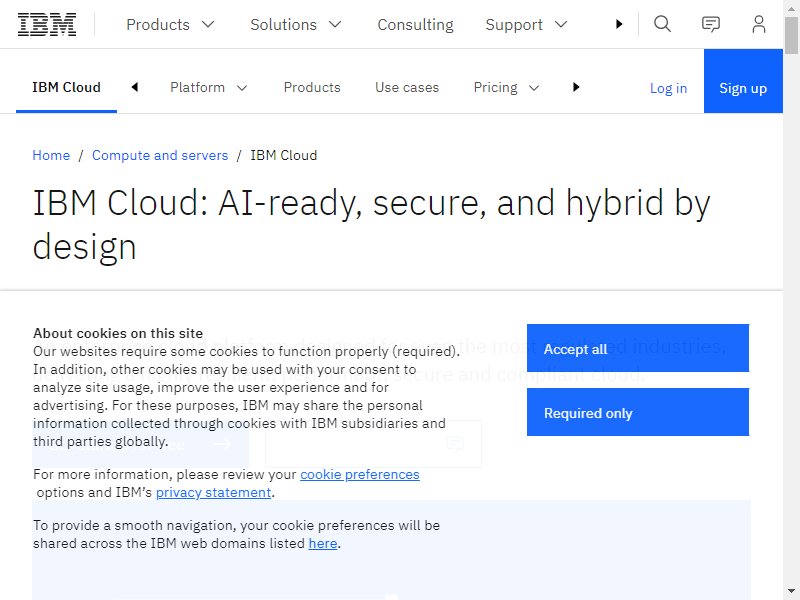Image resolution: width=800 pixels, height=600 pixels.
Task: Expand the Pricing dropdown
Action: 507,88
